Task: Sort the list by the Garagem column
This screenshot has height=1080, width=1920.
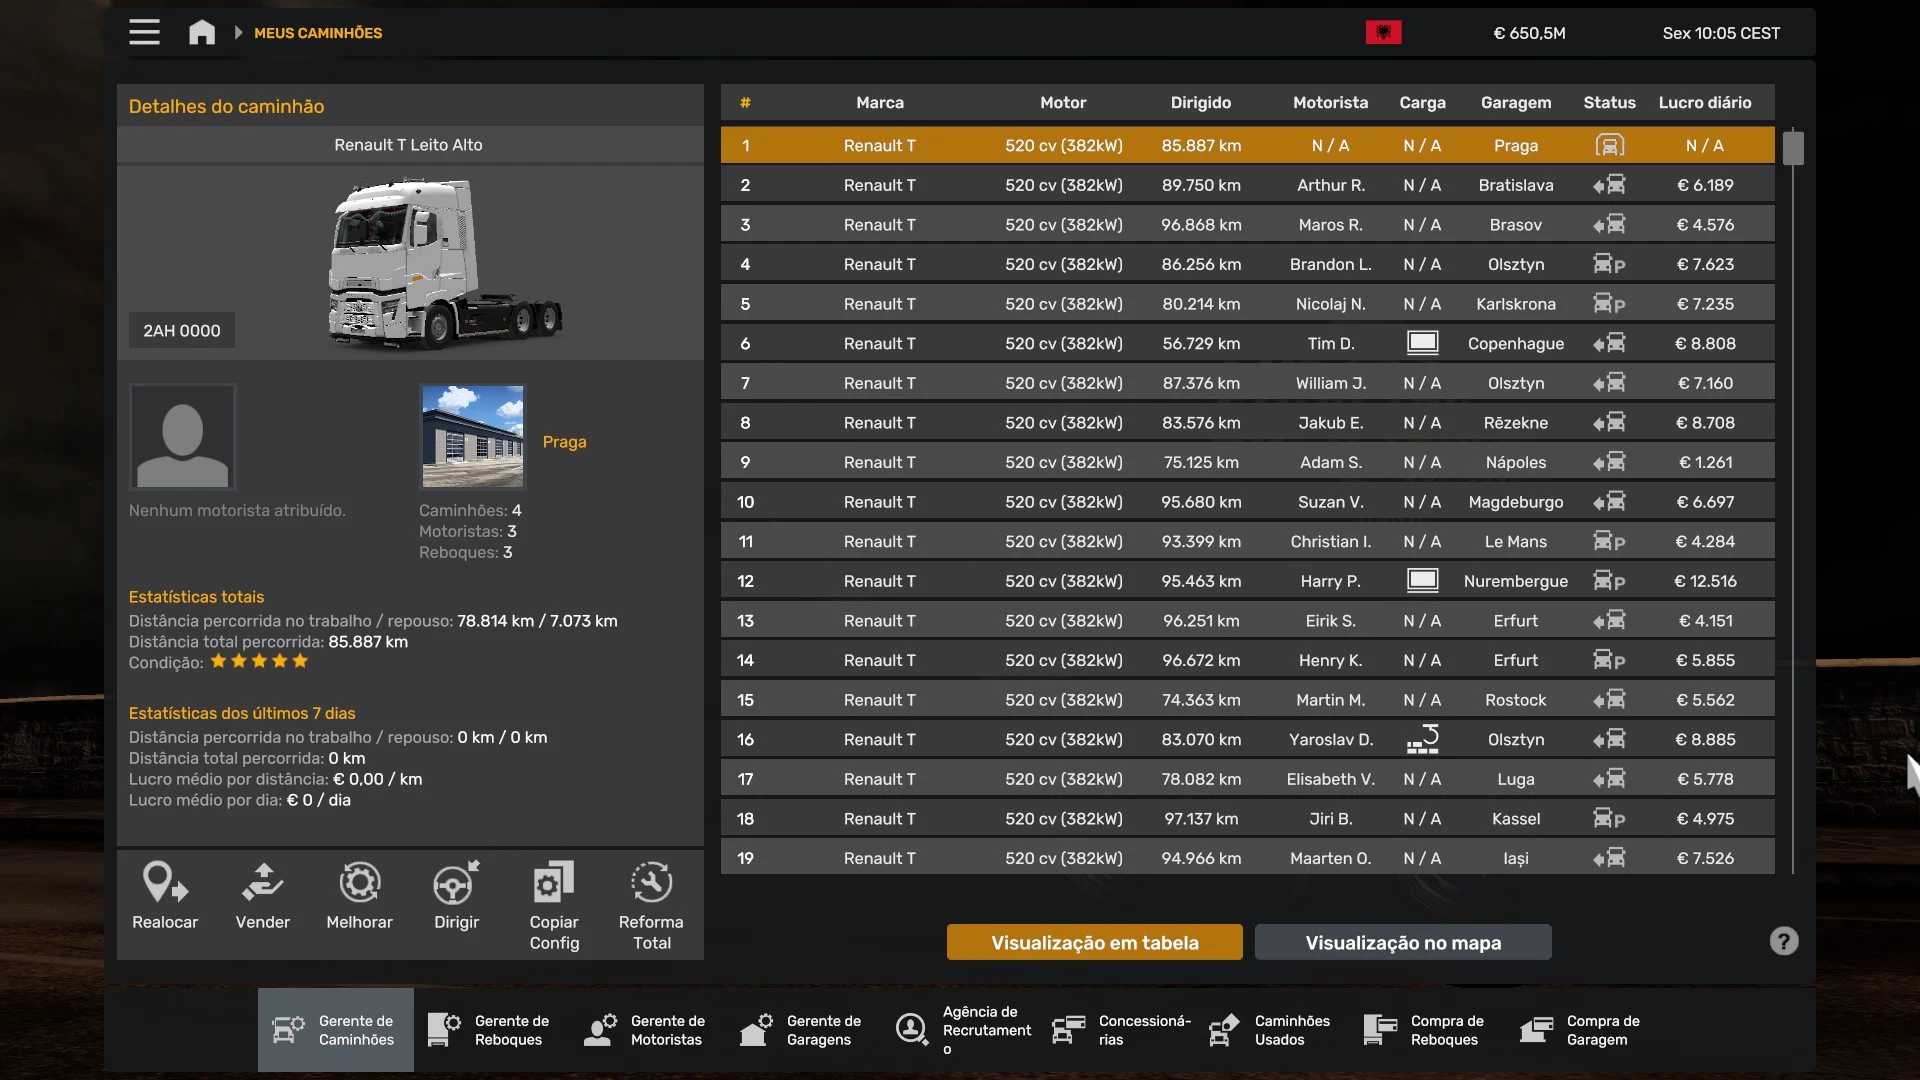Action: point(1515,103)
